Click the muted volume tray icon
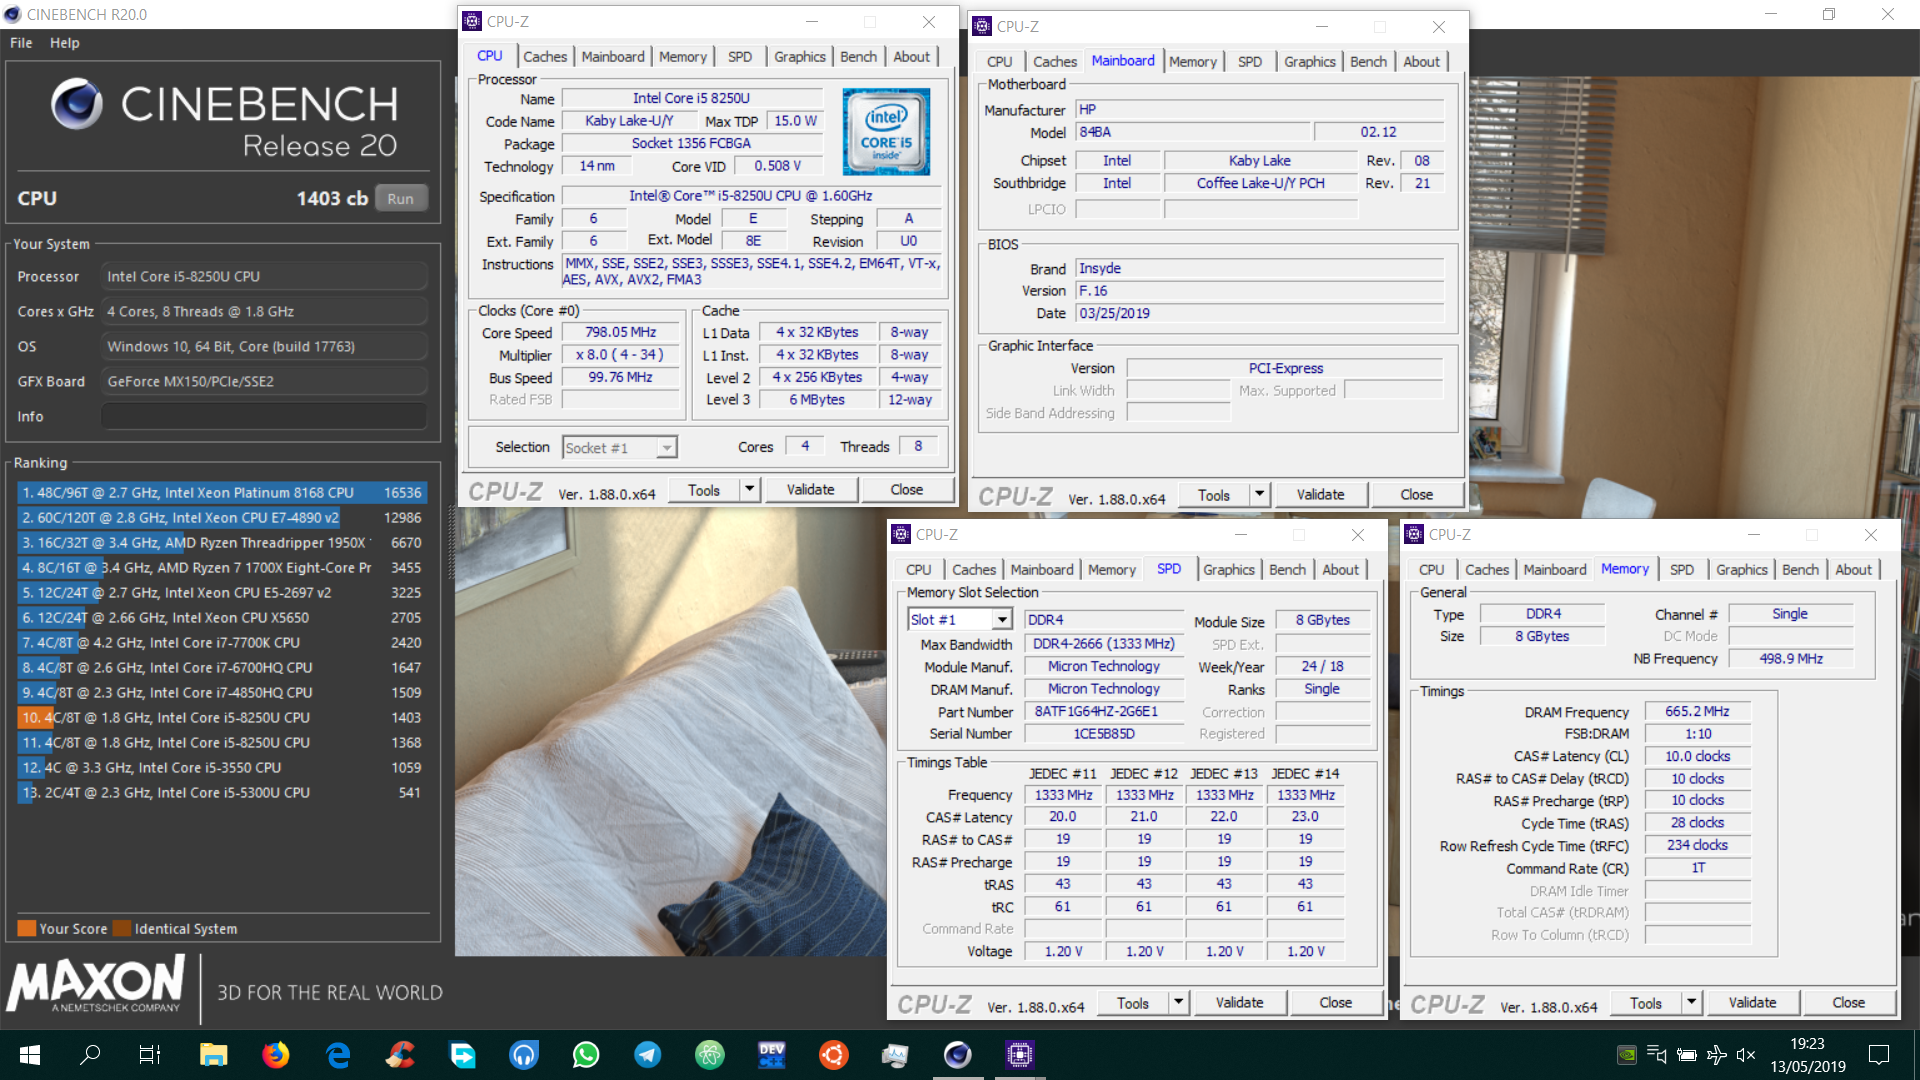The width and height of the screenshot is (1920, 1080). click(1746, 1055)
